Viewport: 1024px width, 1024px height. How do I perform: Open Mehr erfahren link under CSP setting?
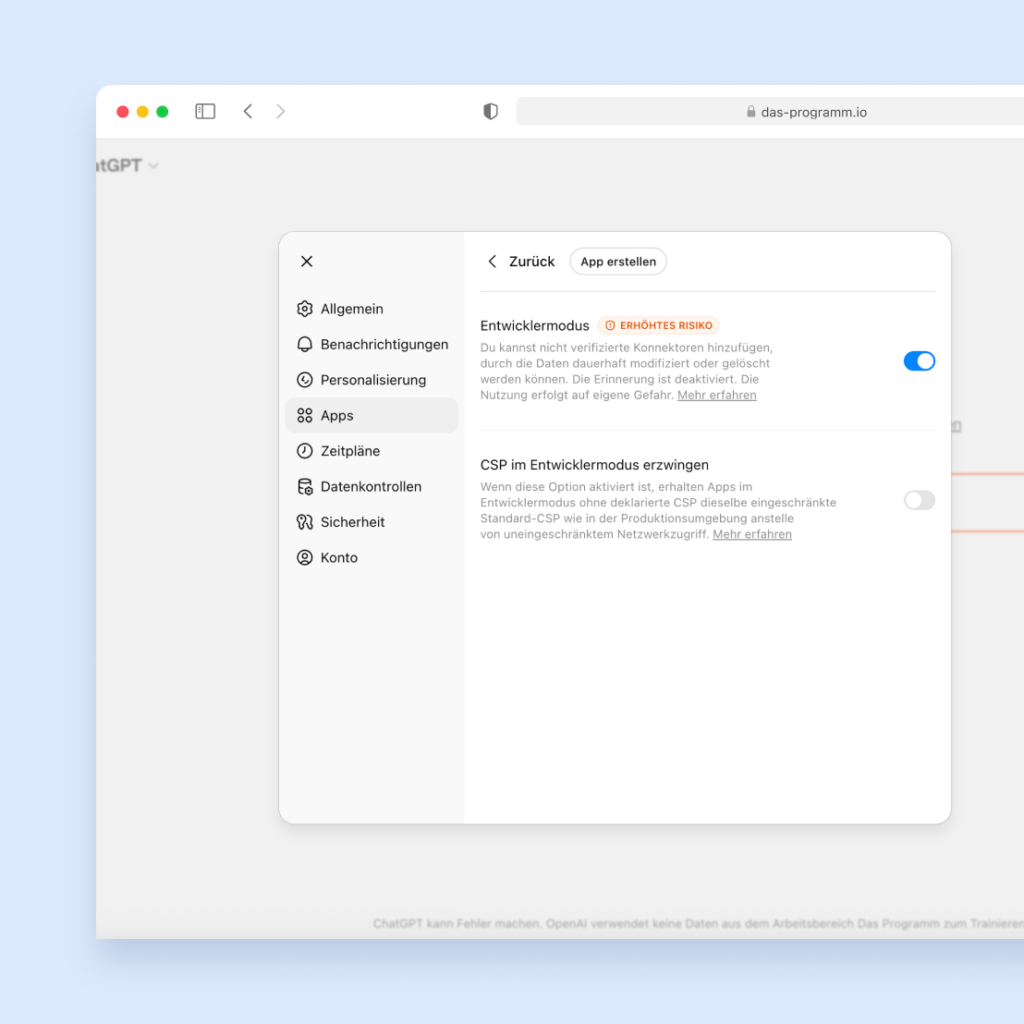[752, 535]
